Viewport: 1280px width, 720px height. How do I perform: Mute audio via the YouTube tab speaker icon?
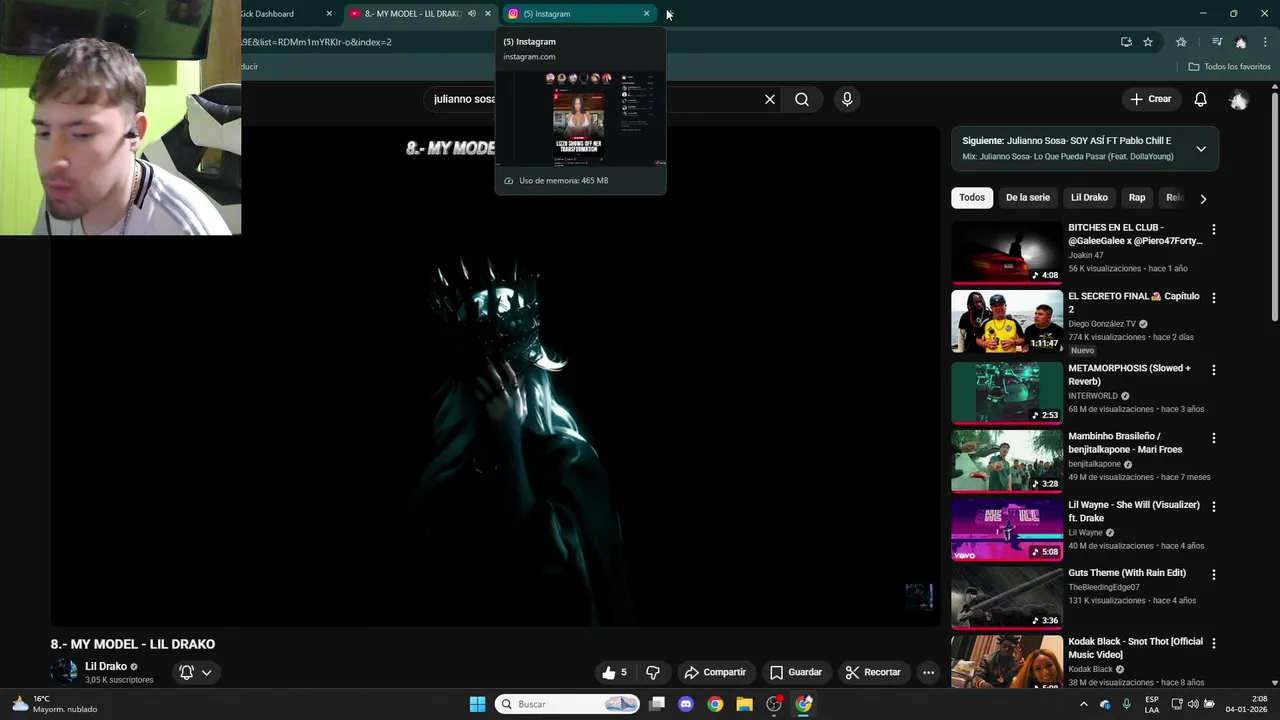click(472, 14)
